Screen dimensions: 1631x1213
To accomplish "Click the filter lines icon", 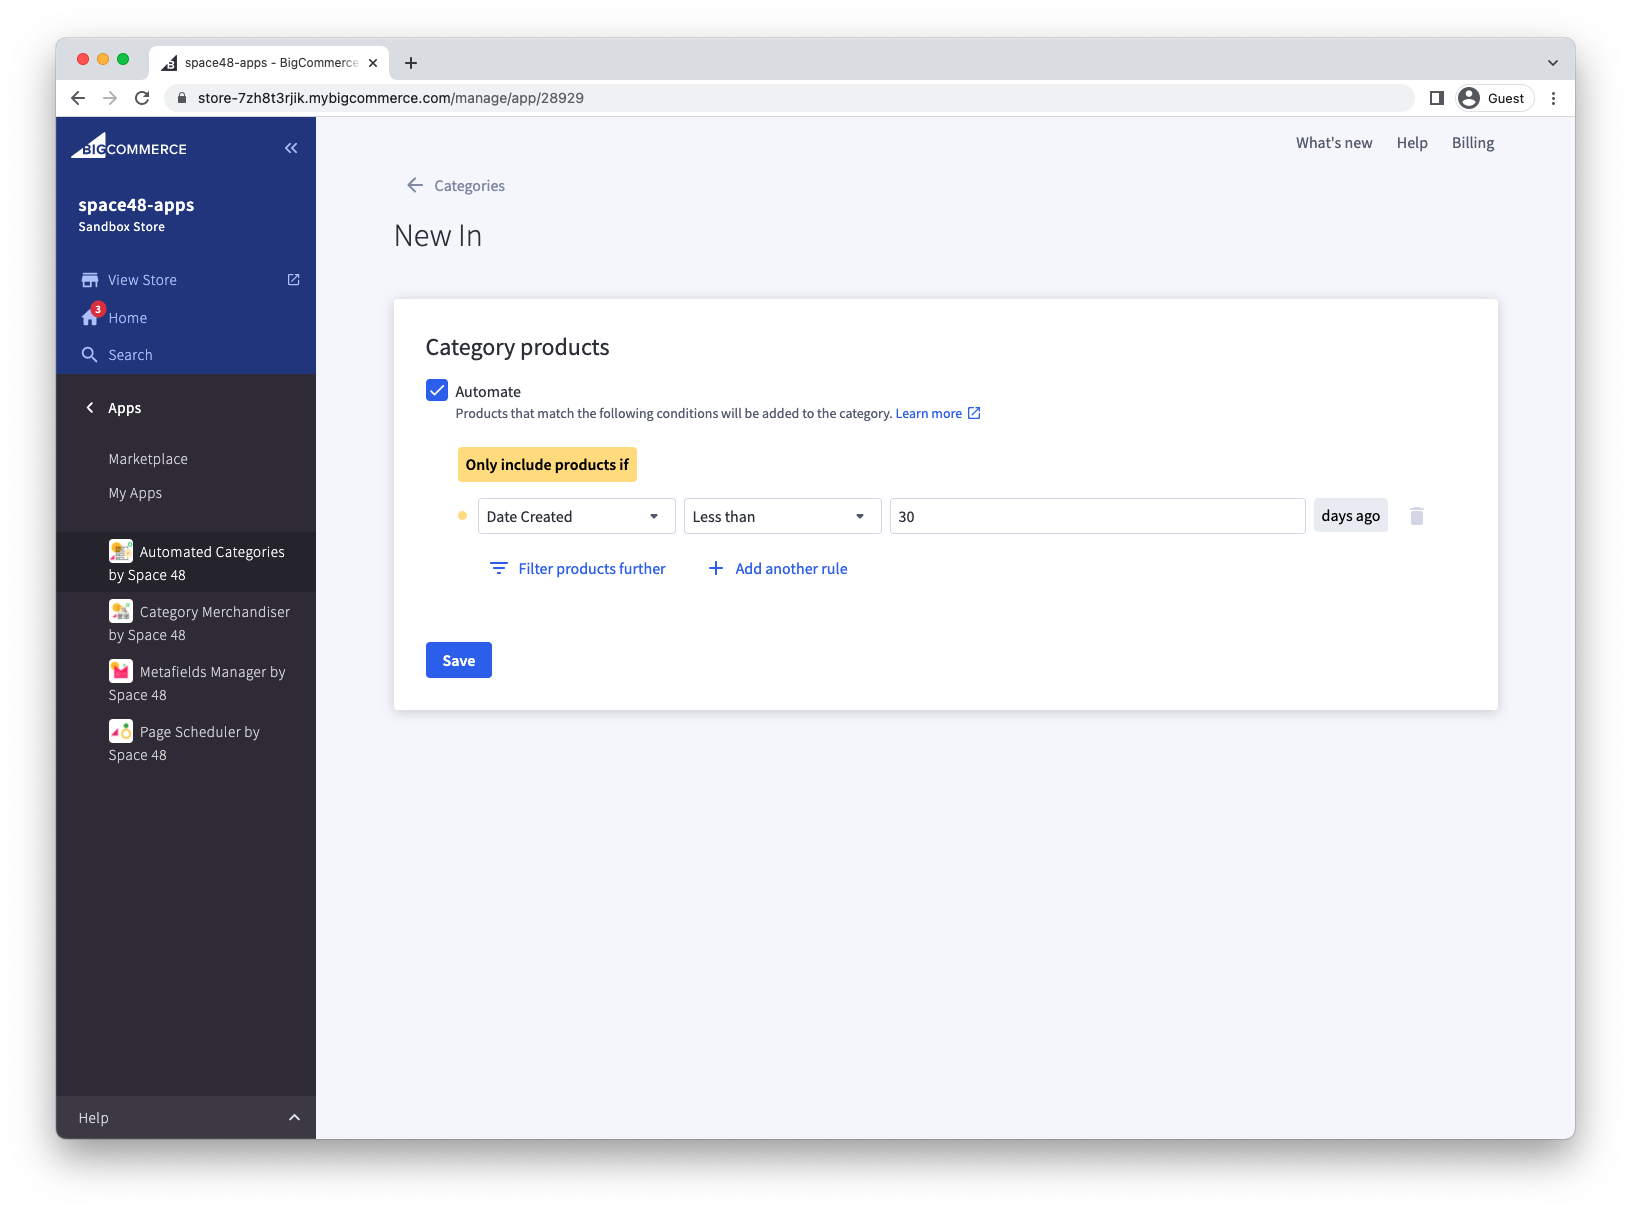I will pos(499,568).
